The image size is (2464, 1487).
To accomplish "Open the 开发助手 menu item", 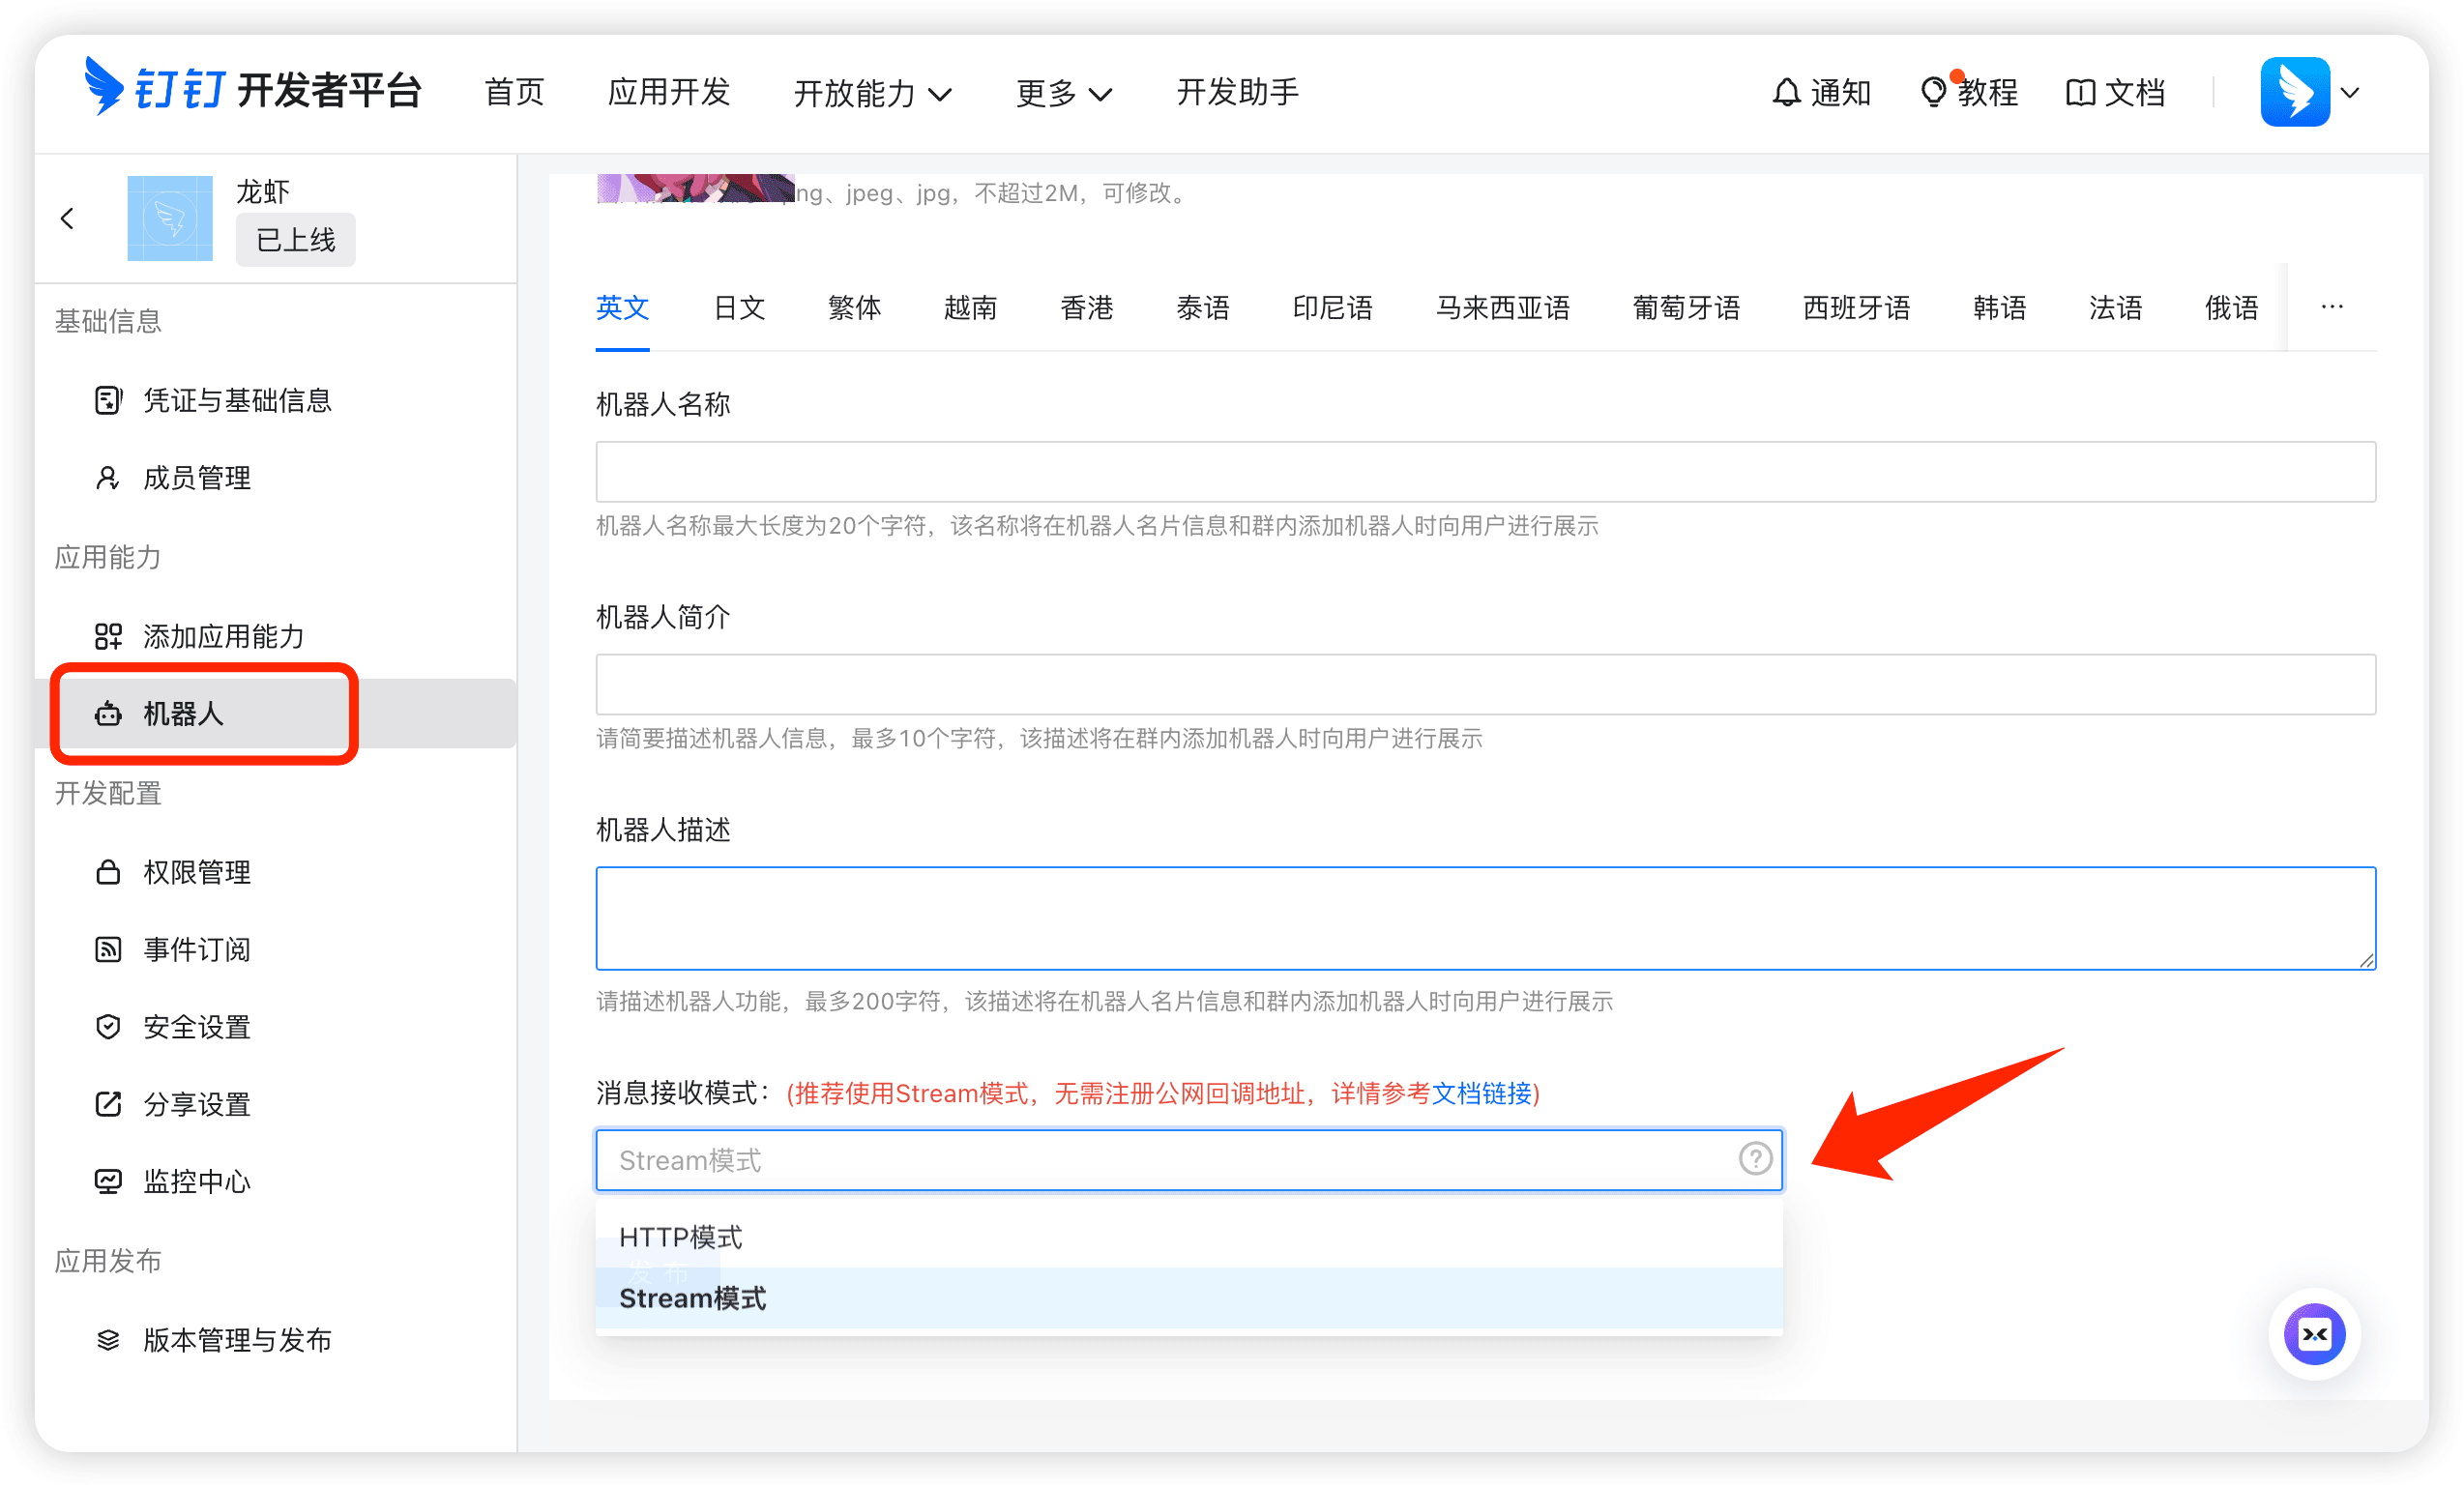I will pyautogui.click(x=1236, y=92).
